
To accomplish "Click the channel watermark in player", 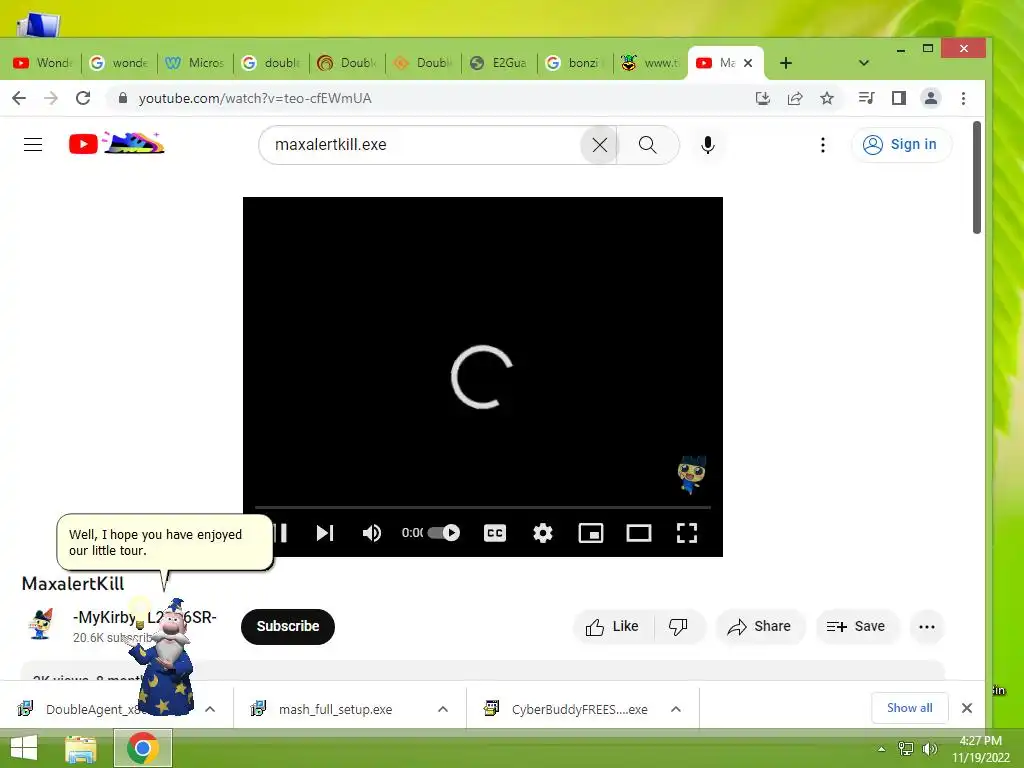I will (692, 474).
